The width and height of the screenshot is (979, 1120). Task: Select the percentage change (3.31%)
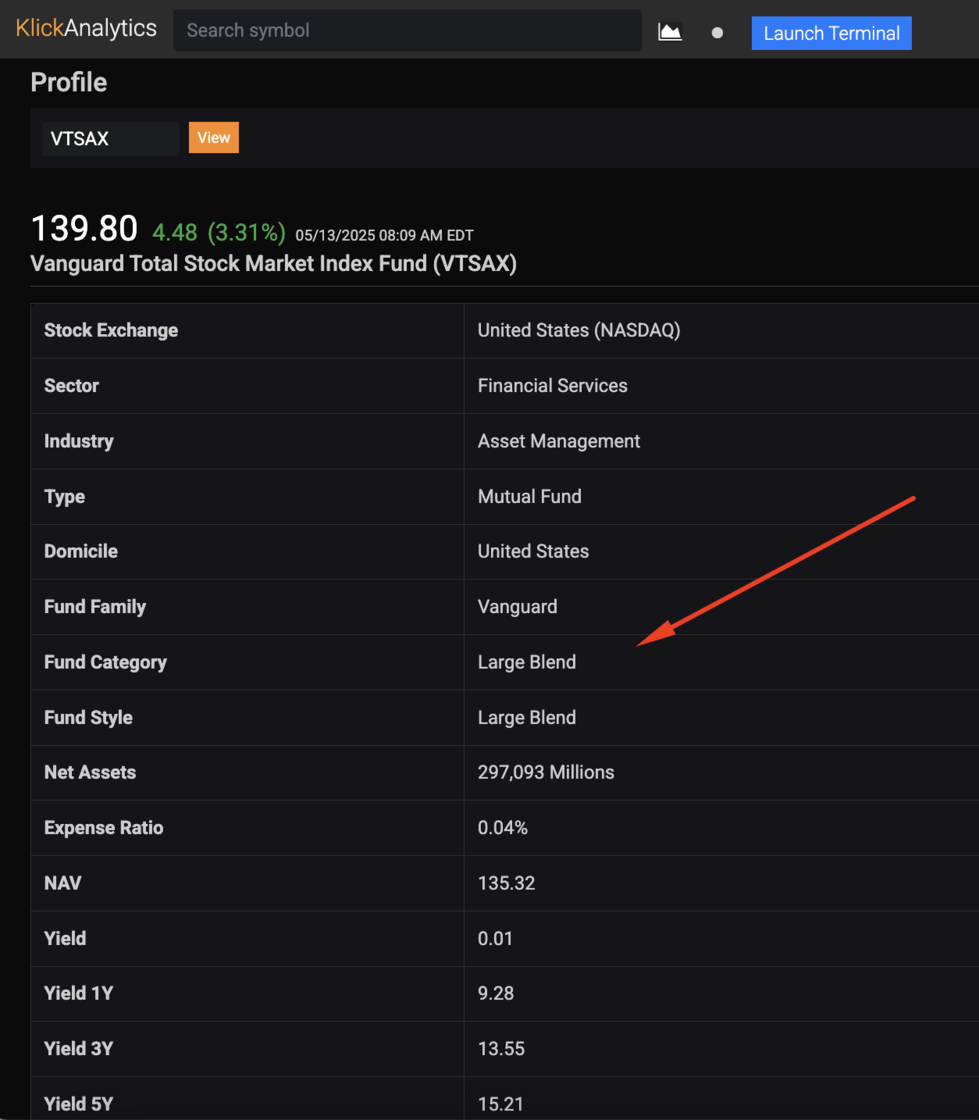(246, 232)
